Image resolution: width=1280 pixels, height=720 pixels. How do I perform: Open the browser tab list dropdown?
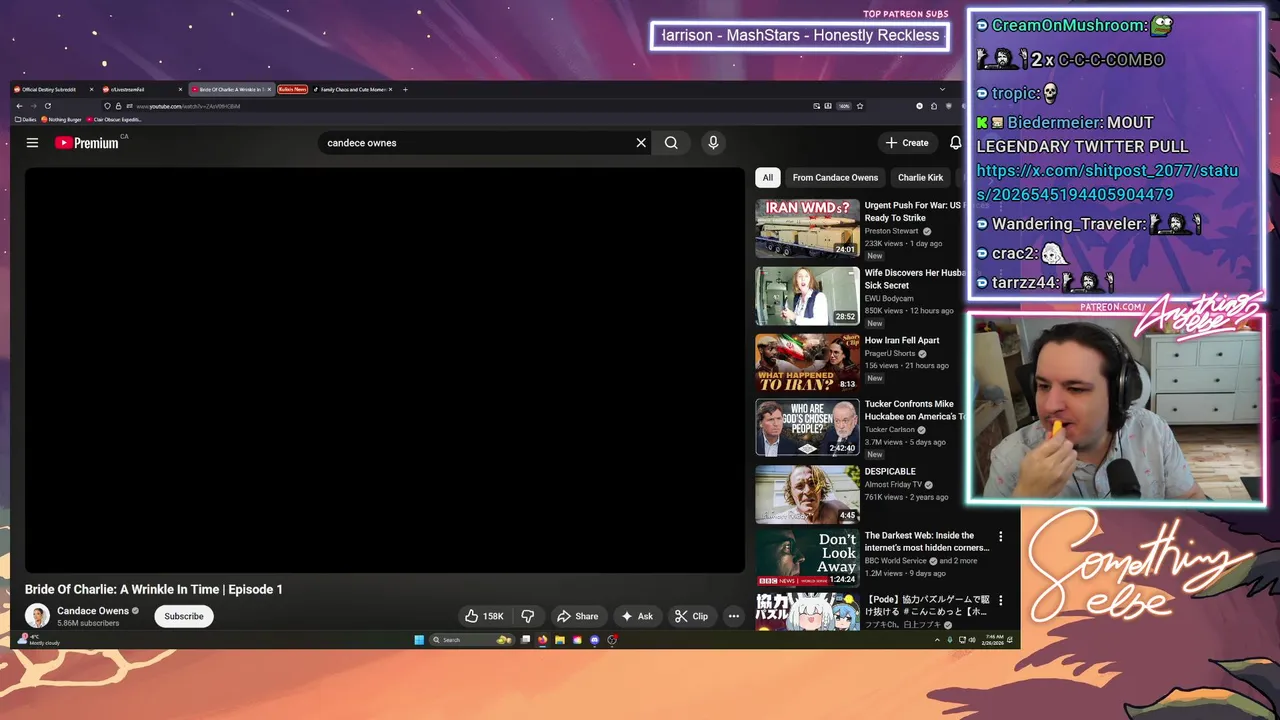pyautogui.click(x=942, y=90)
